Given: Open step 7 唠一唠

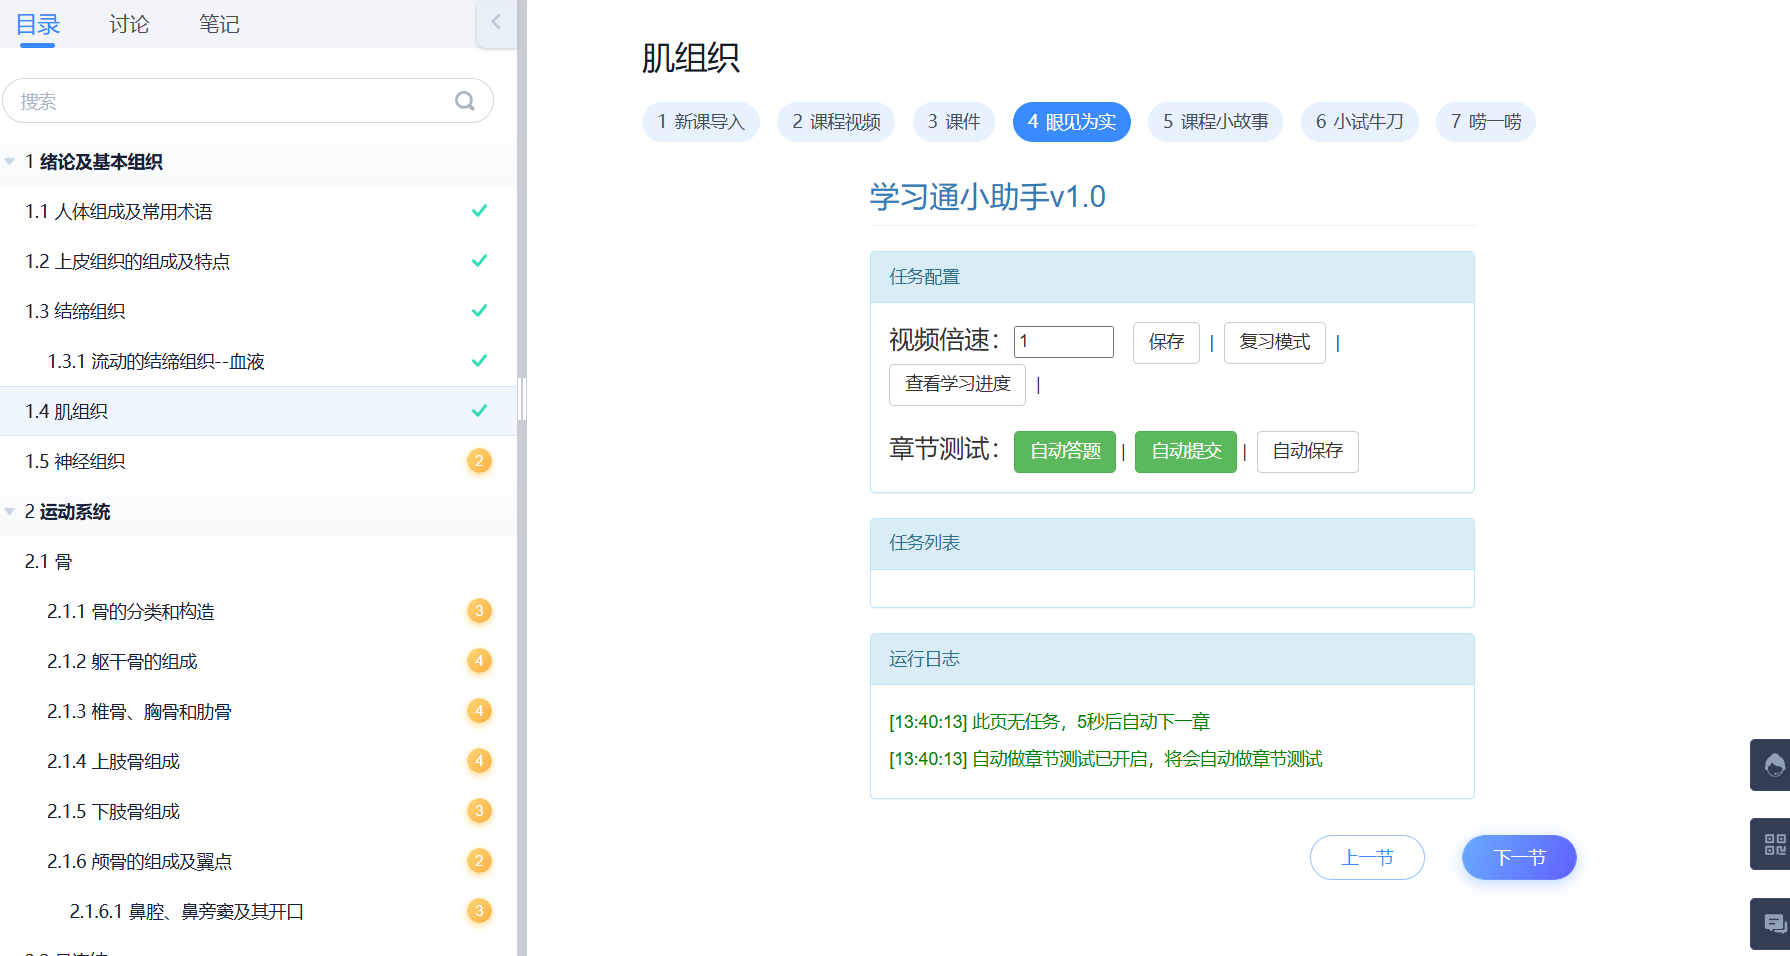Looking at the screenshot, I should click(x=1486, y=122).
